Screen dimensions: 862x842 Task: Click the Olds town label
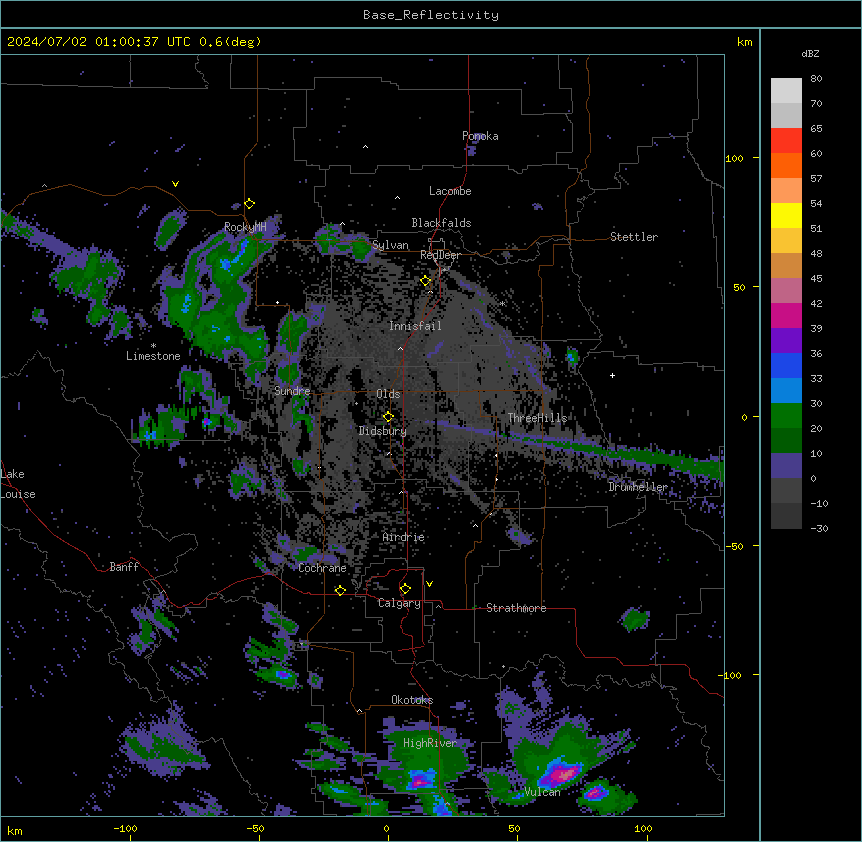pos(388,394)
